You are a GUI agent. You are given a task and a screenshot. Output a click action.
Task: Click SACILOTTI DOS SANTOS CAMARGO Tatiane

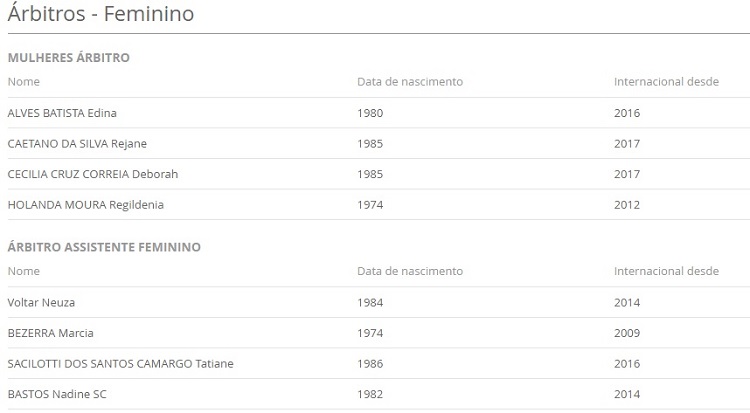point(121,364)
